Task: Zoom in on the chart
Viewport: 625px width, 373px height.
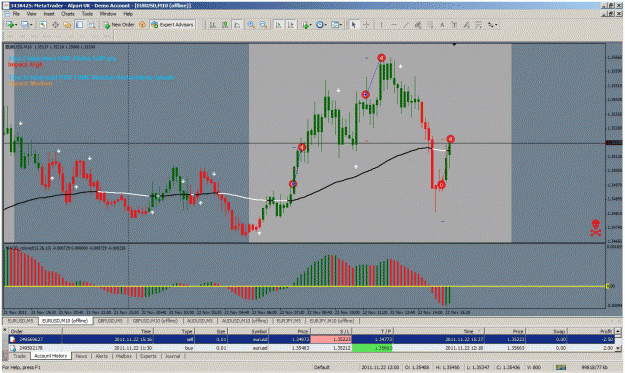Action: (251, 25)
